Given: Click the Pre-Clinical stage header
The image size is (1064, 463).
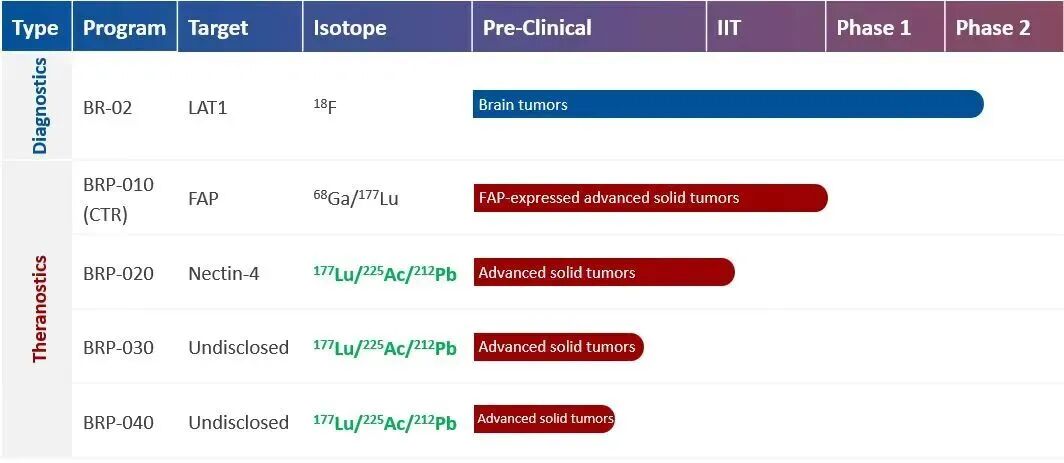Looking at the screenshot, I should click(537, 27).
